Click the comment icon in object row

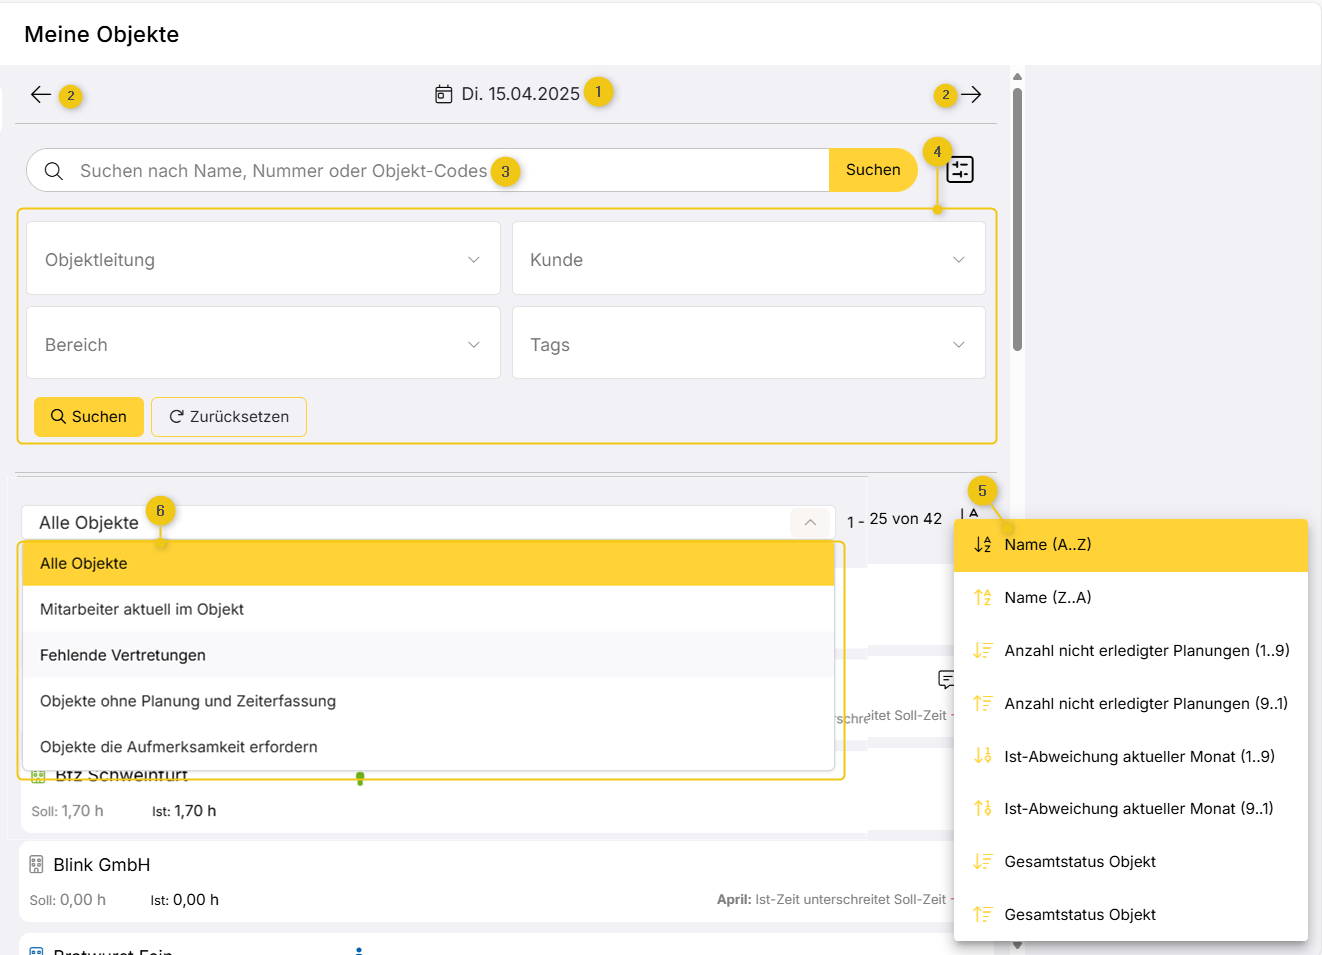pyautogui.click(x=946, y=680)
